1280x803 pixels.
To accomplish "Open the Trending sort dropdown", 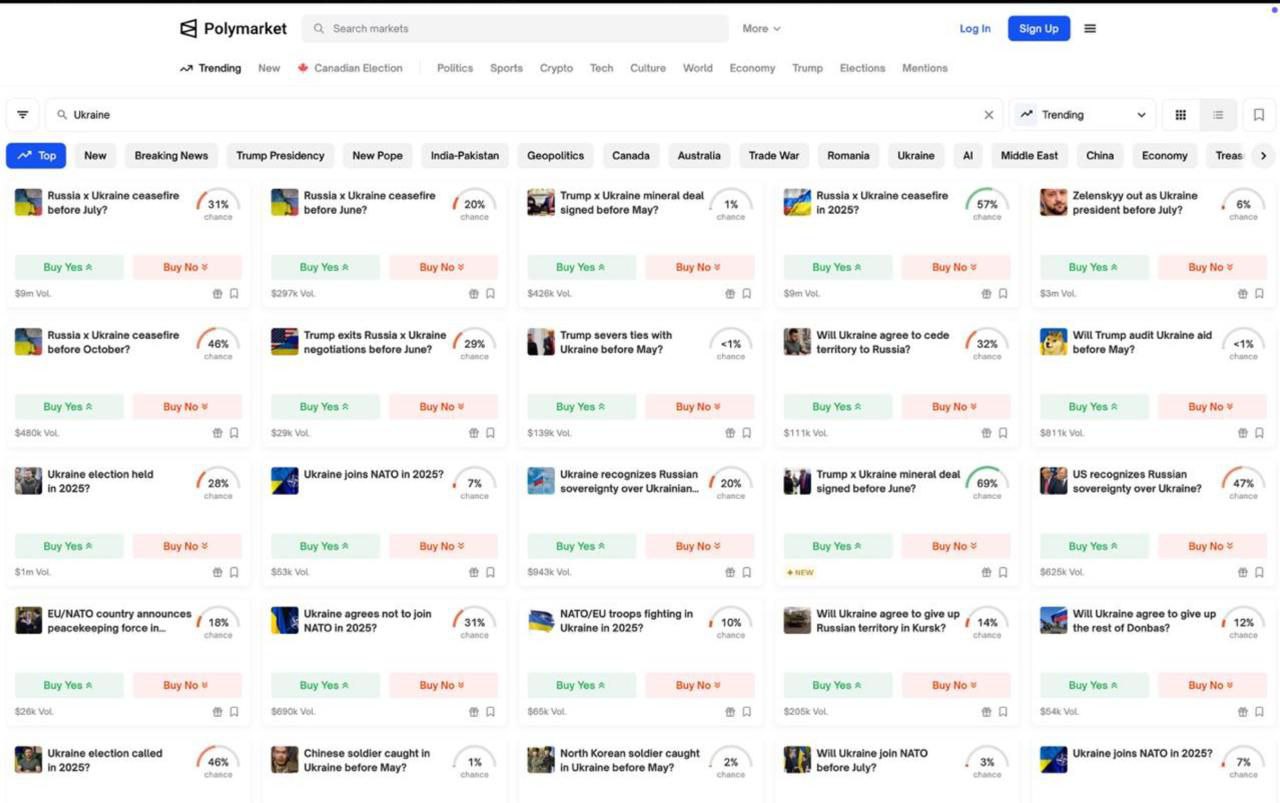I will 1082,115.
